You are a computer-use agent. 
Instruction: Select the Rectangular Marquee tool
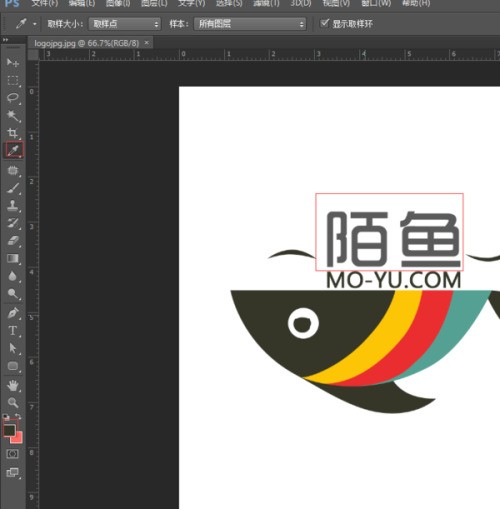point(13,80)
